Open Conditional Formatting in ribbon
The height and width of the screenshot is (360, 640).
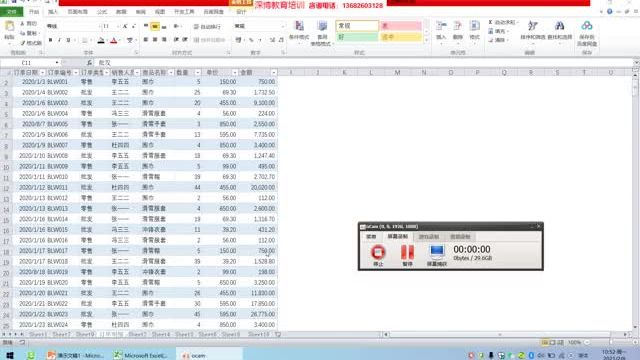(299, 31)
